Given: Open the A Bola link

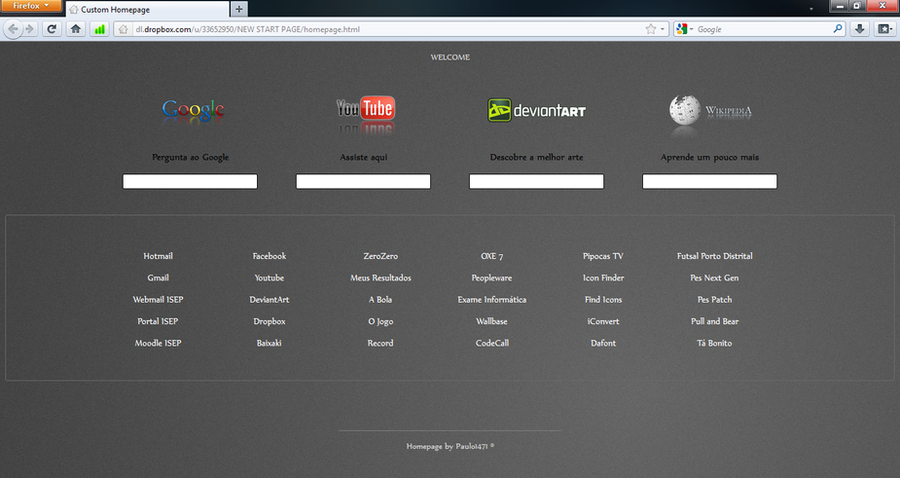Looking at the screenshot, I should (x=381, y=300).
